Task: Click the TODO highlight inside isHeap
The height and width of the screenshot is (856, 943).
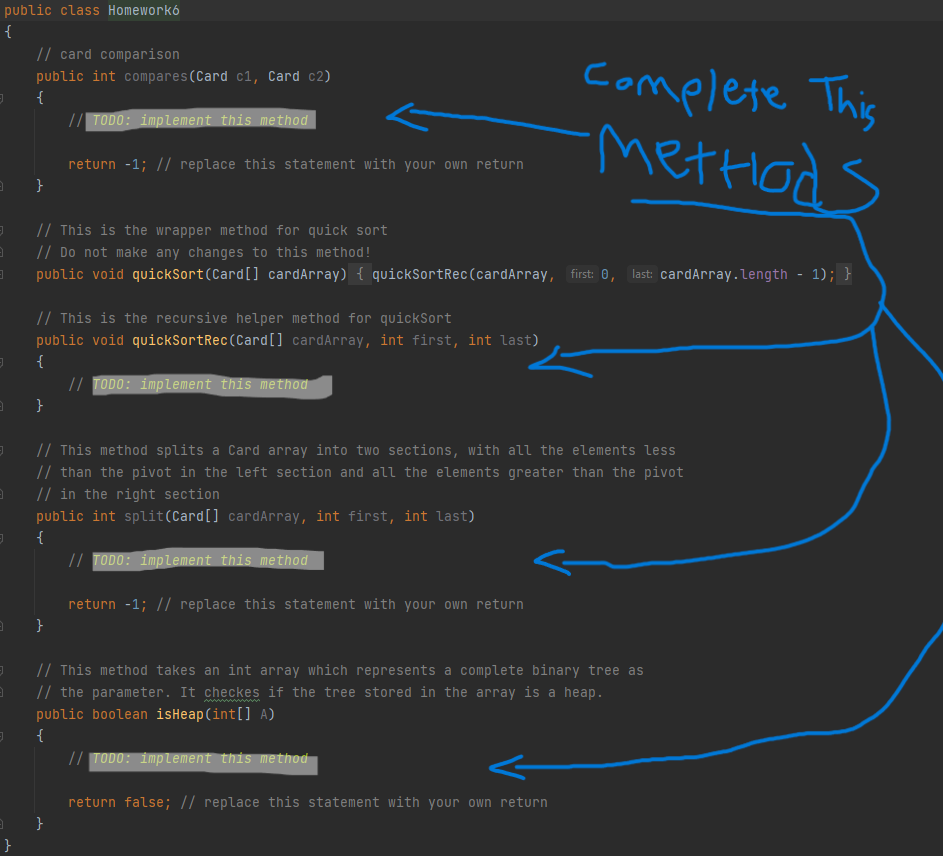Action: (x=205, y=758)
